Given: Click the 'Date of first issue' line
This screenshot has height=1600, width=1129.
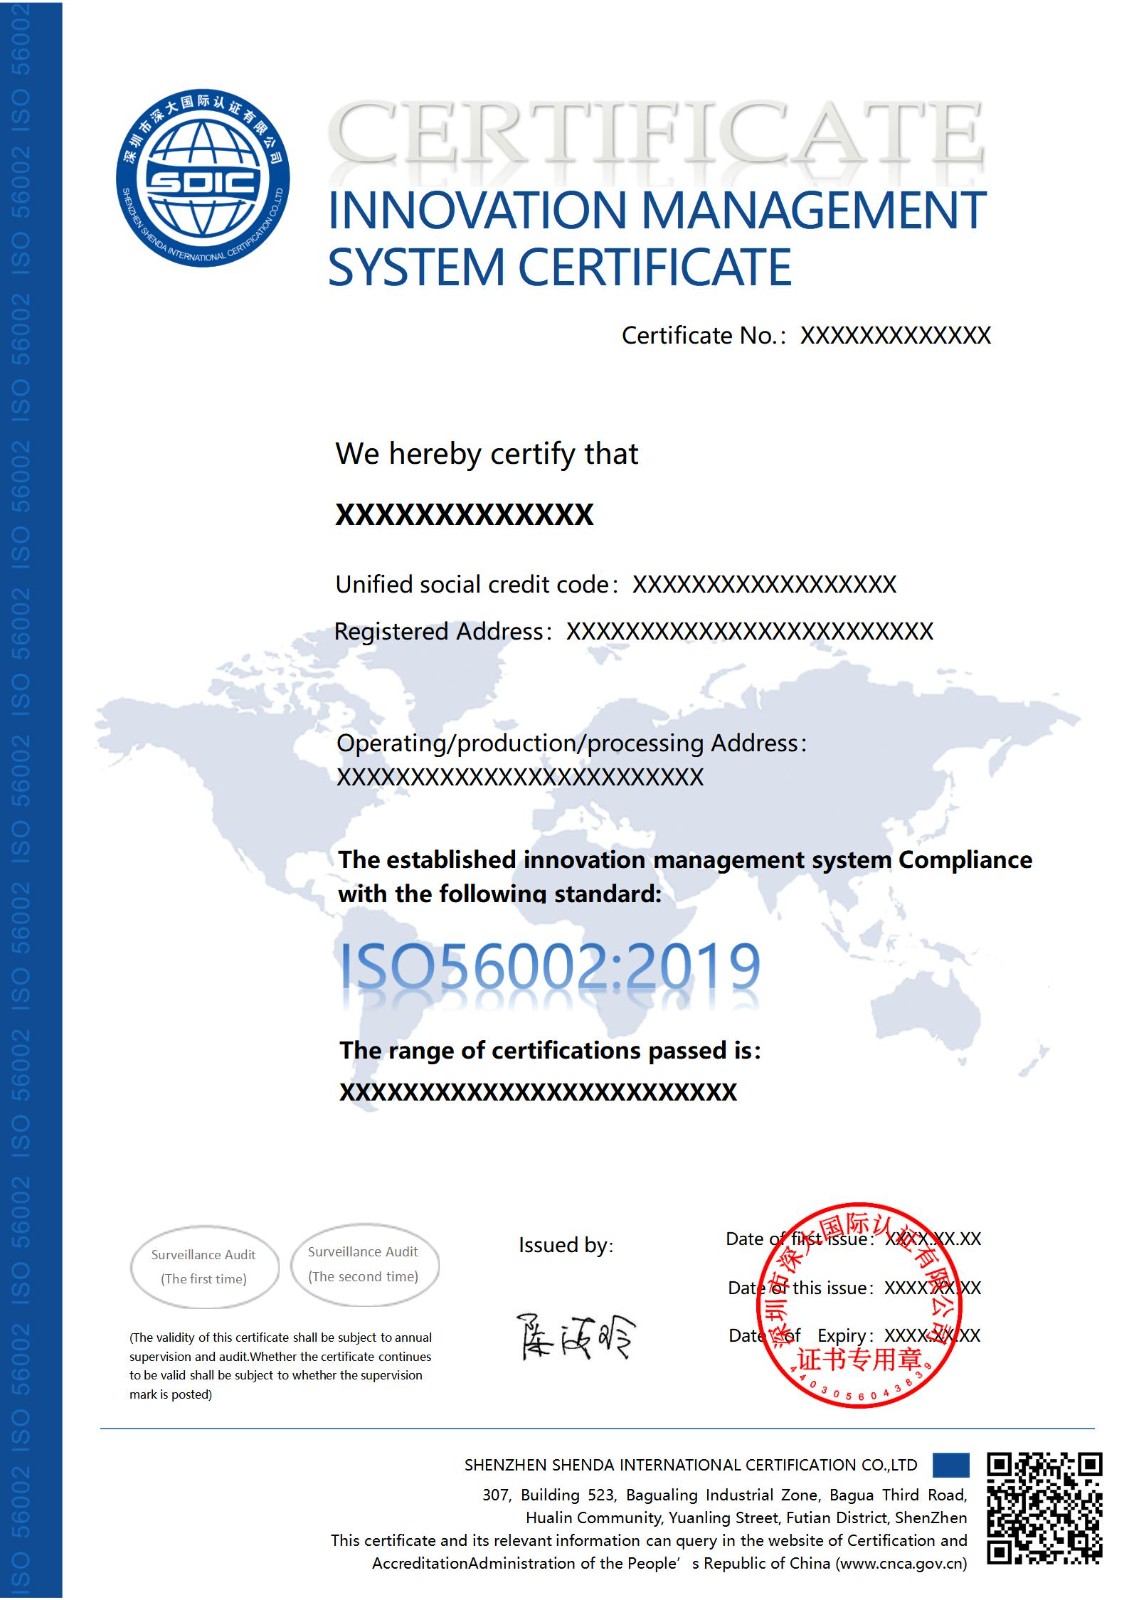Looking at the screenshot, I should (x=853, y=1239).
